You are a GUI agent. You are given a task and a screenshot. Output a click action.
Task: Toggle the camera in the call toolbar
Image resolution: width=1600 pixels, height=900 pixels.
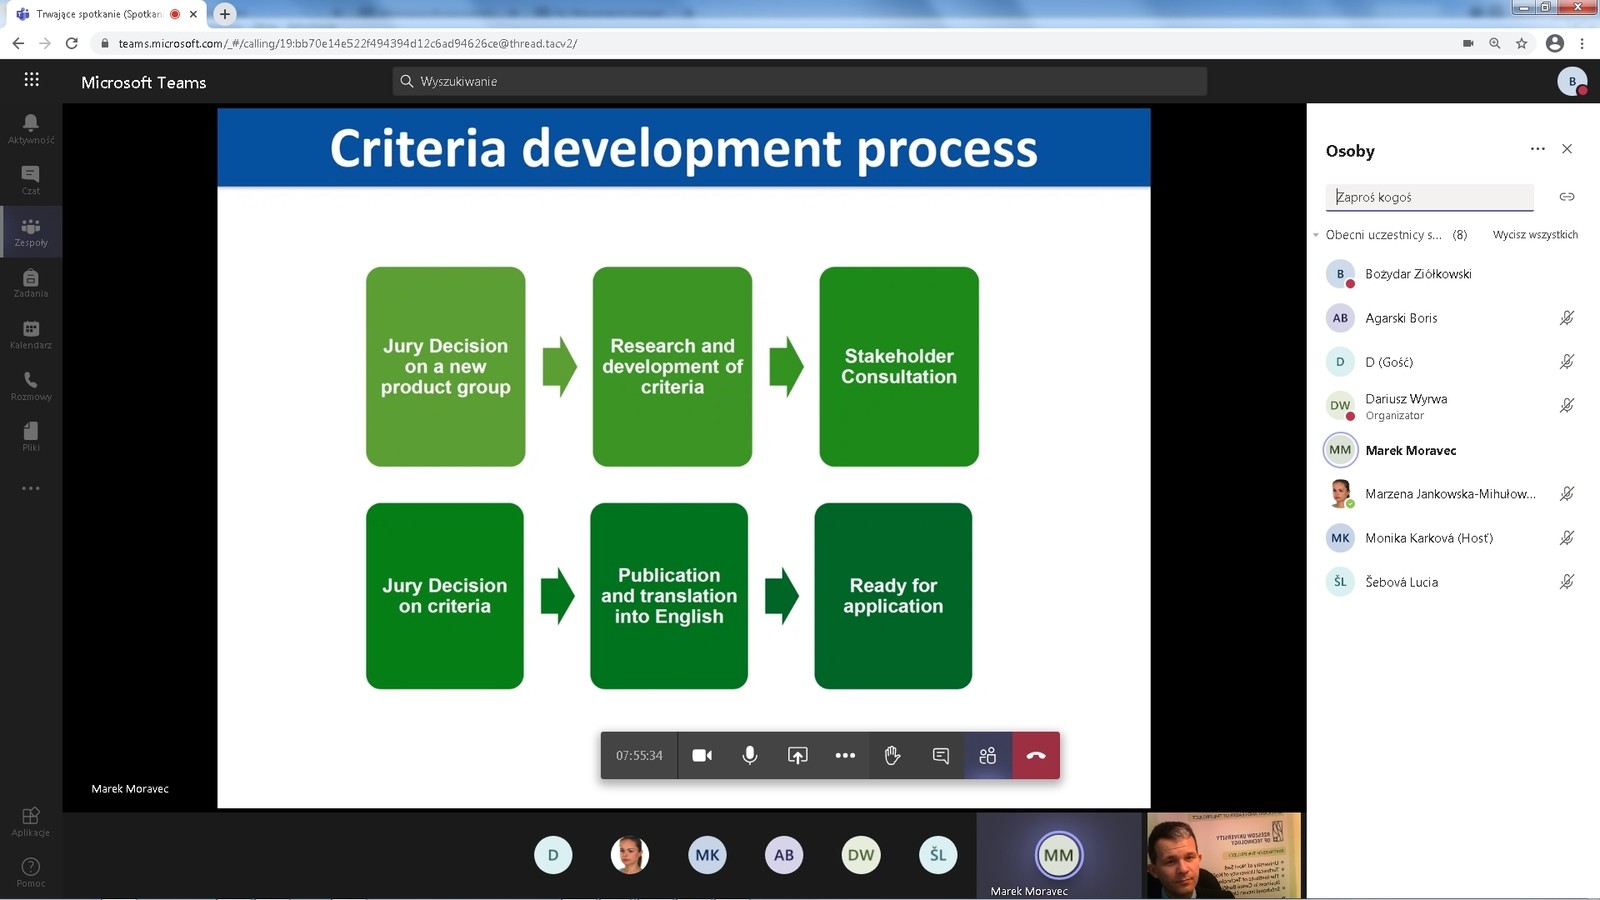click(x=702, y=755)
